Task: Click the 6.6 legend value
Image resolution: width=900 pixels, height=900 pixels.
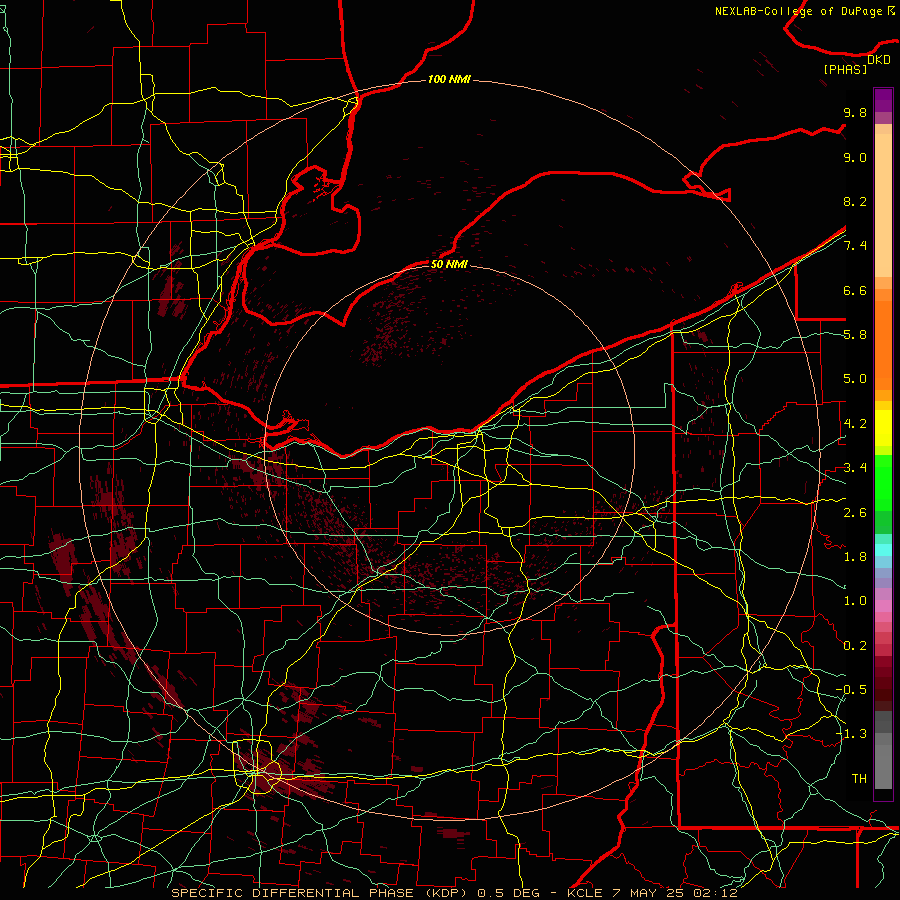Action: tap(855, 290)
